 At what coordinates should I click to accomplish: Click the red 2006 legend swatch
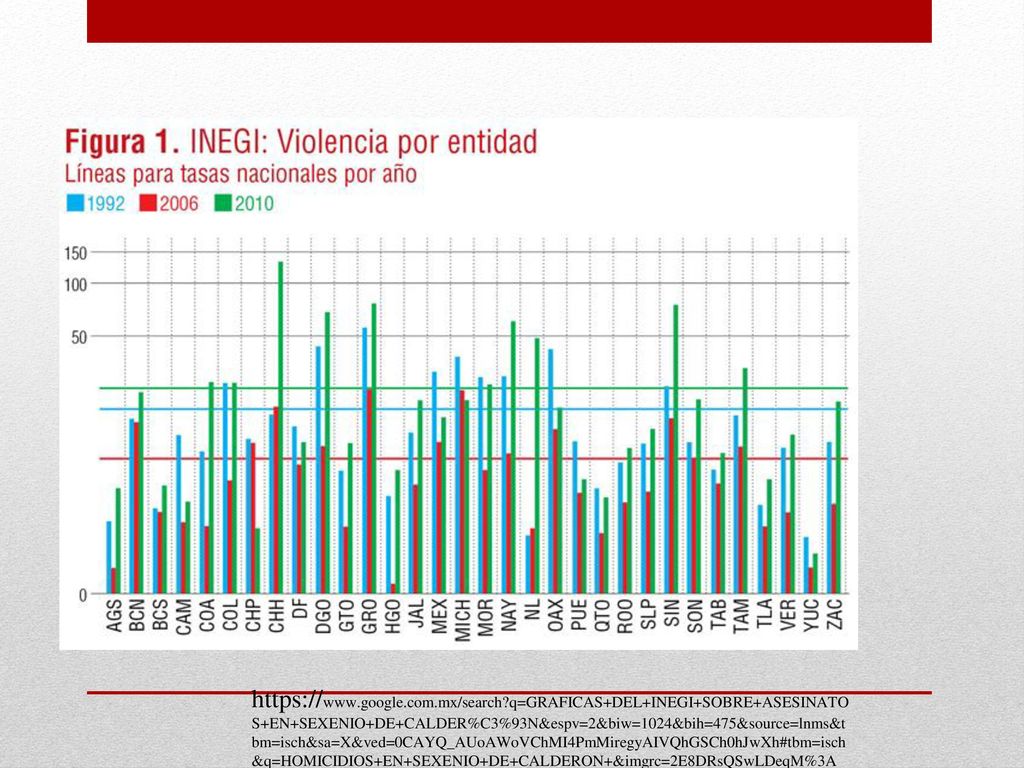(x=148, y=203)
